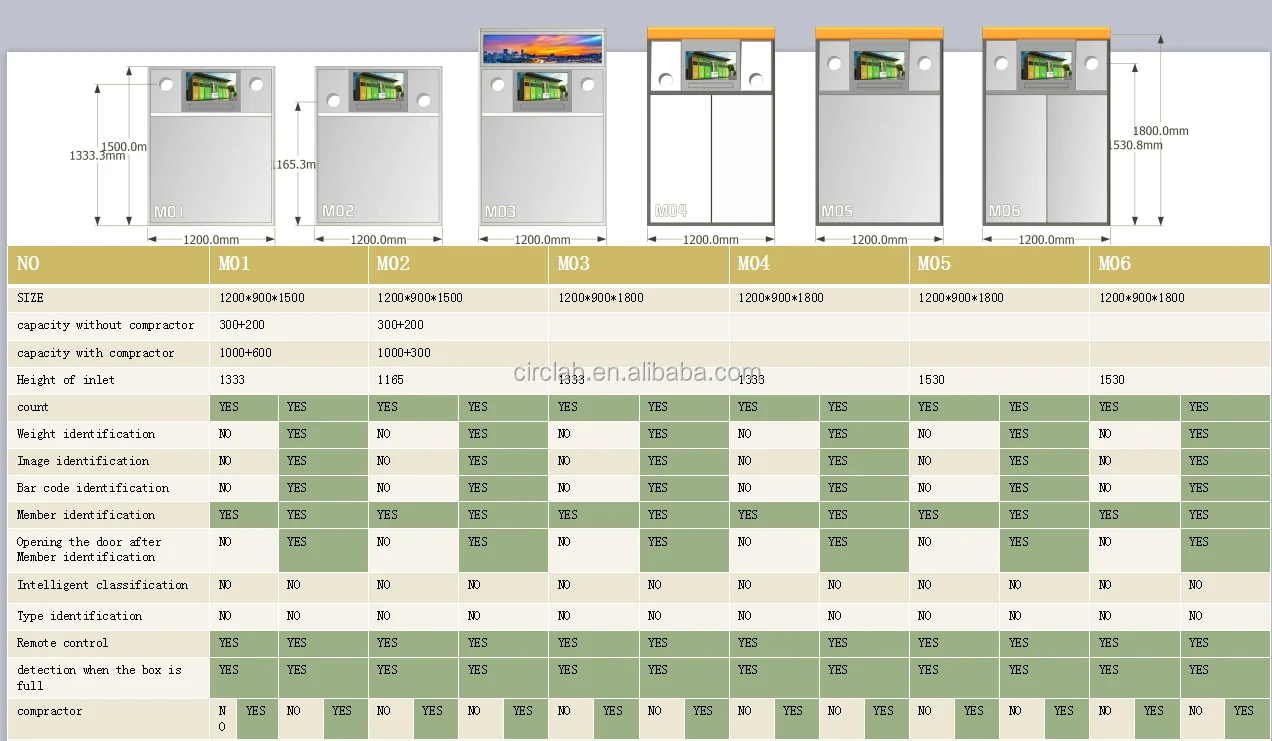Click Bar code identification 'YES' cell under M06

[x=1226, y=489]
